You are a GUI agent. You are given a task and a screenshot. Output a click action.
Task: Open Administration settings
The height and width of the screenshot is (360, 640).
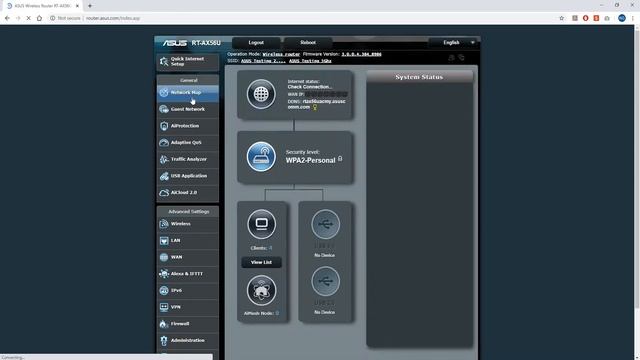(188, 340)
